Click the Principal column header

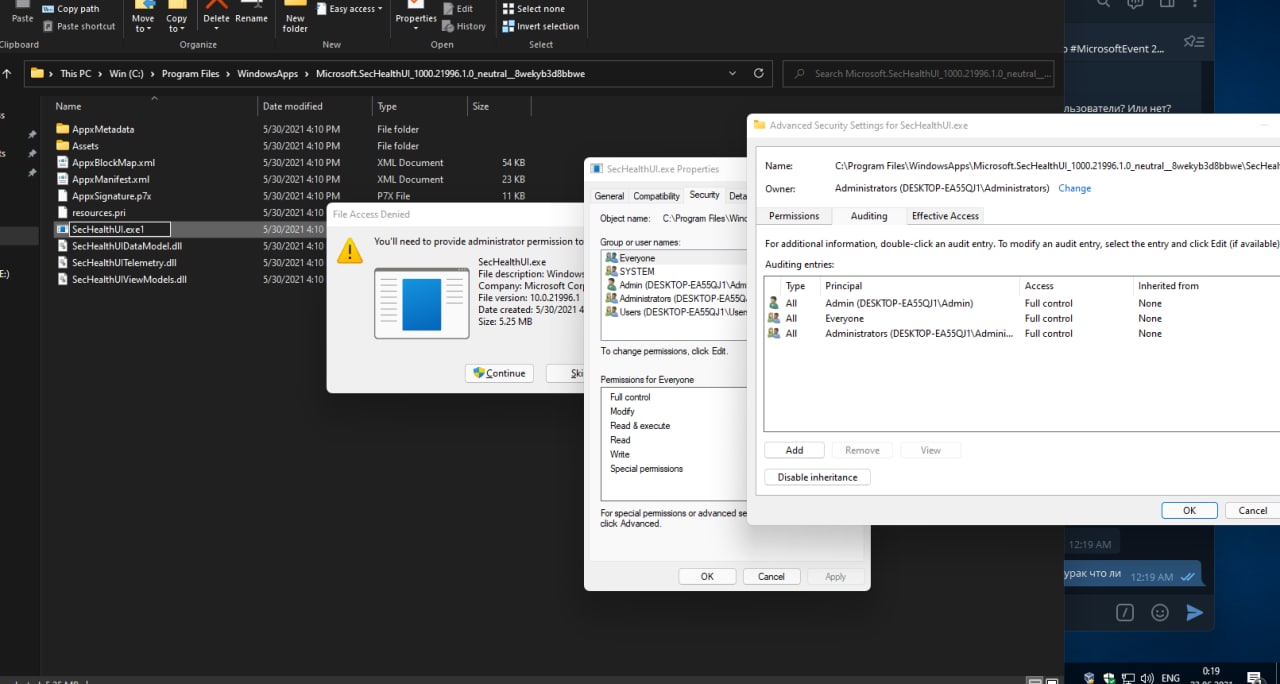coord(919,285)
